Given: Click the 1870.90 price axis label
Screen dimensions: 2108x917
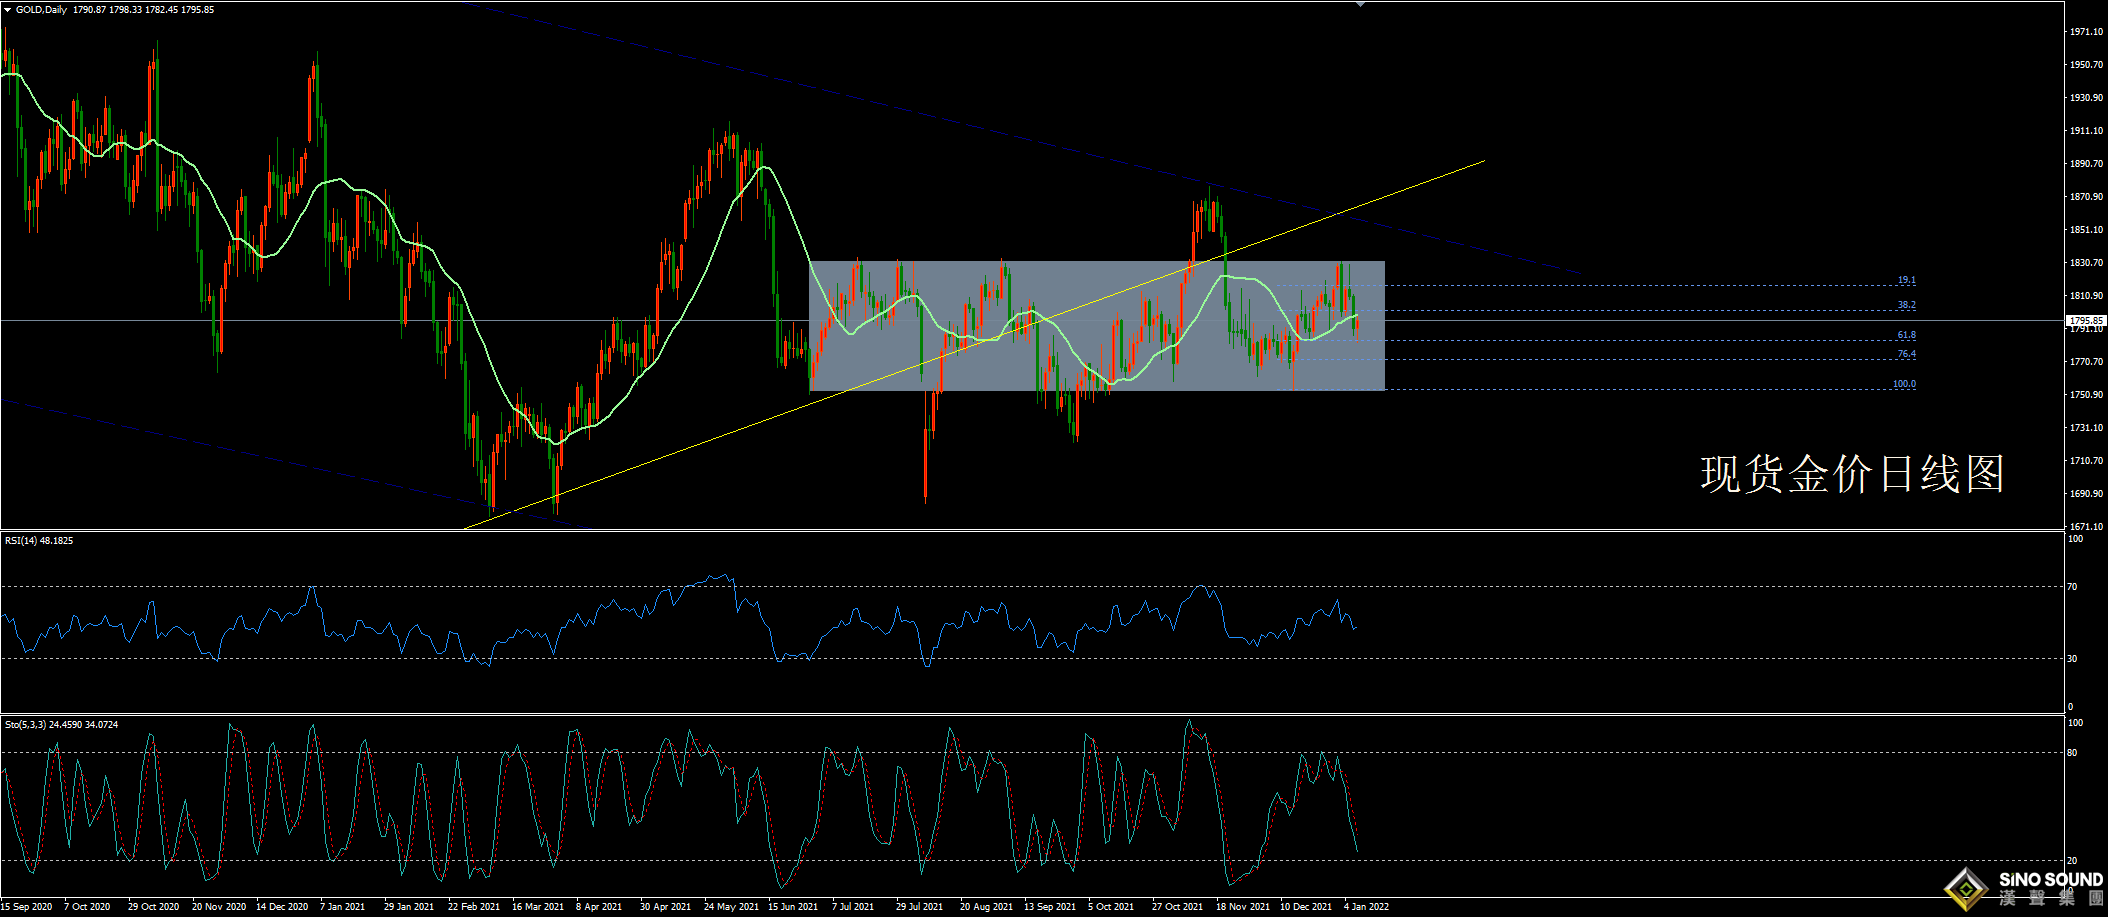Looking at the screenshot, I should (2086, 197).
